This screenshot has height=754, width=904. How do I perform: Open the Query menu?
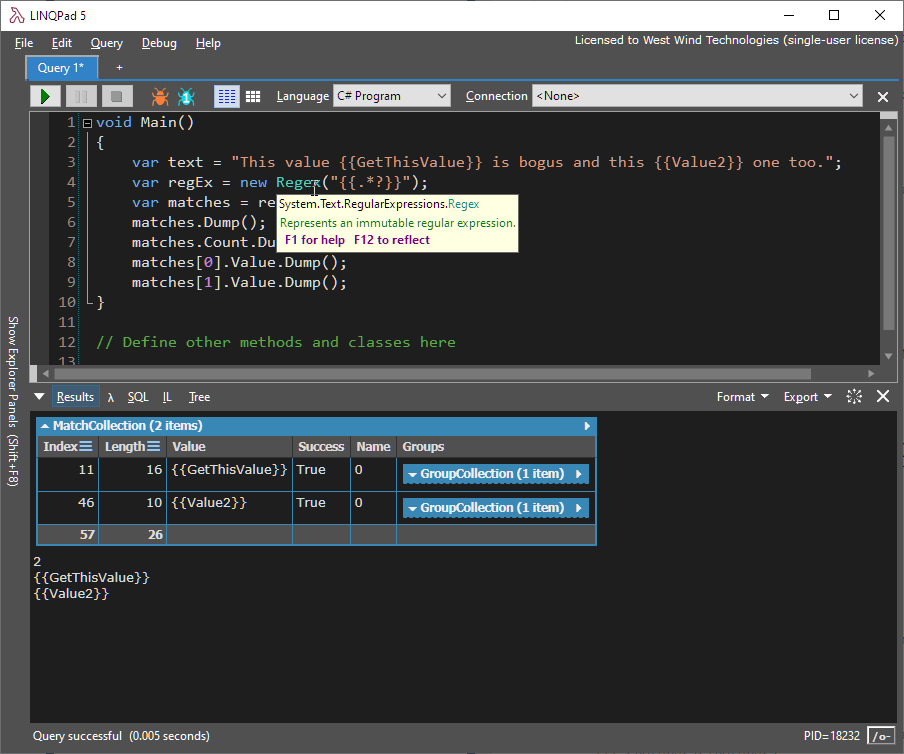point(106,43)
